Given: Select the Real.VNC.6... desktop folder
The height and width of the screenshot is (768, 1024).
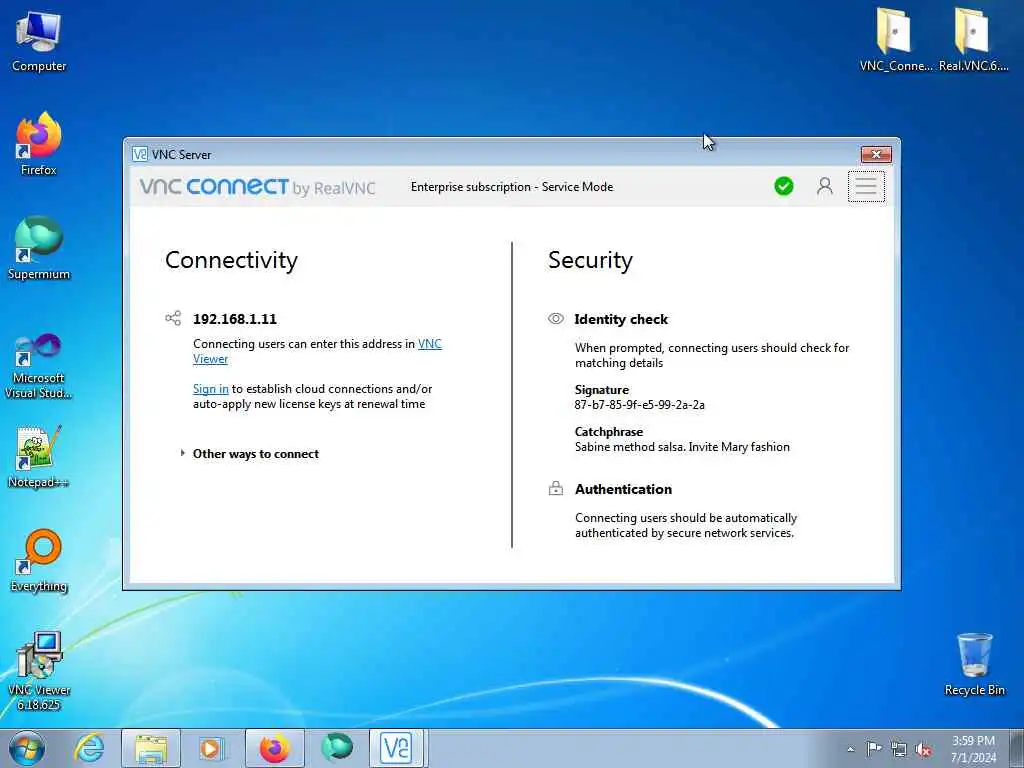Looking at the screenshot, I should [x=973, y=39].
